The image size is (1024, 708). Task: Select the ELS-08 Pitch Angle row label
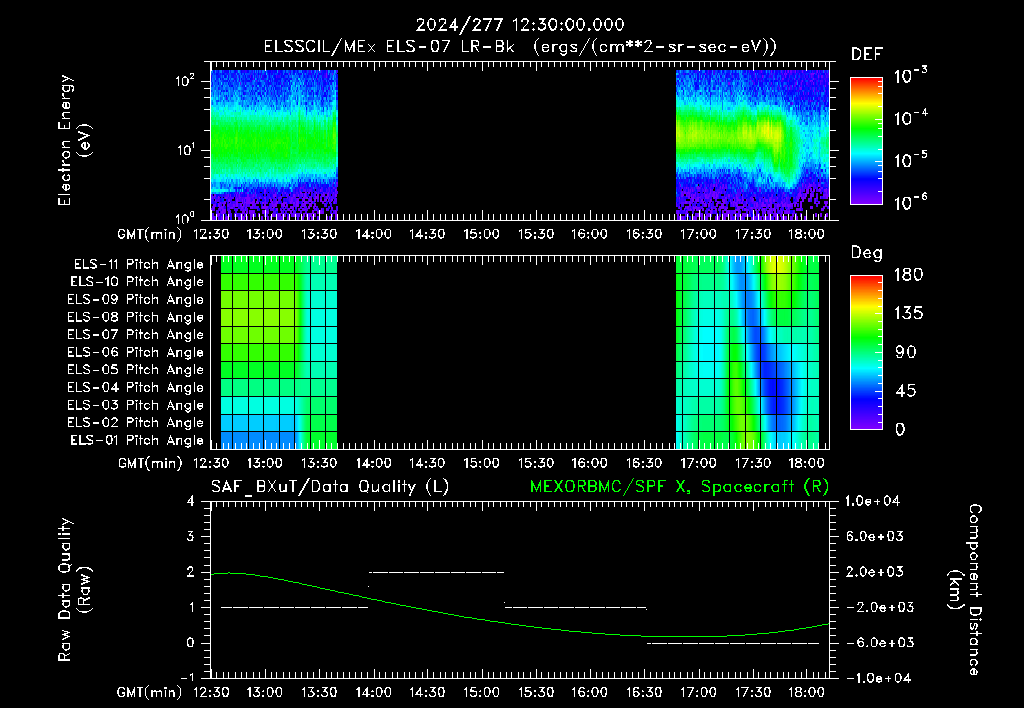136,317
